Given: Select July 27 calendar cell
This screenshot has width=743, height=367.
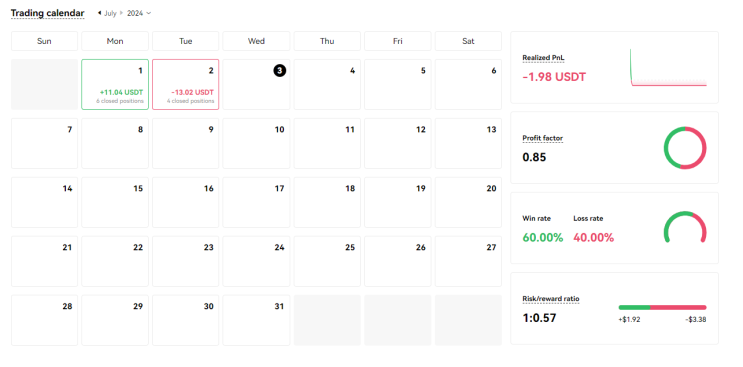Looking at the screenshot, I should pos(468,261).
